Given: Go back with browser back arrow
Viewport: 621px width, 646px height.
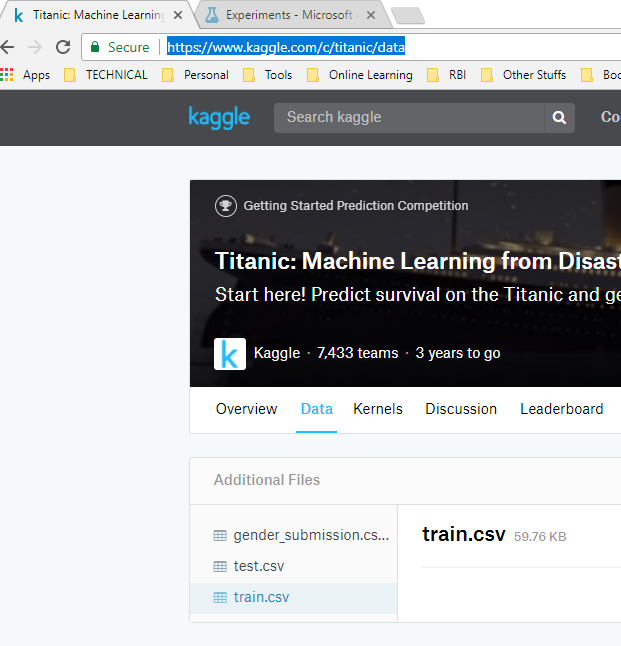Looking at the screenshot, I should click(x=8, y=47).
